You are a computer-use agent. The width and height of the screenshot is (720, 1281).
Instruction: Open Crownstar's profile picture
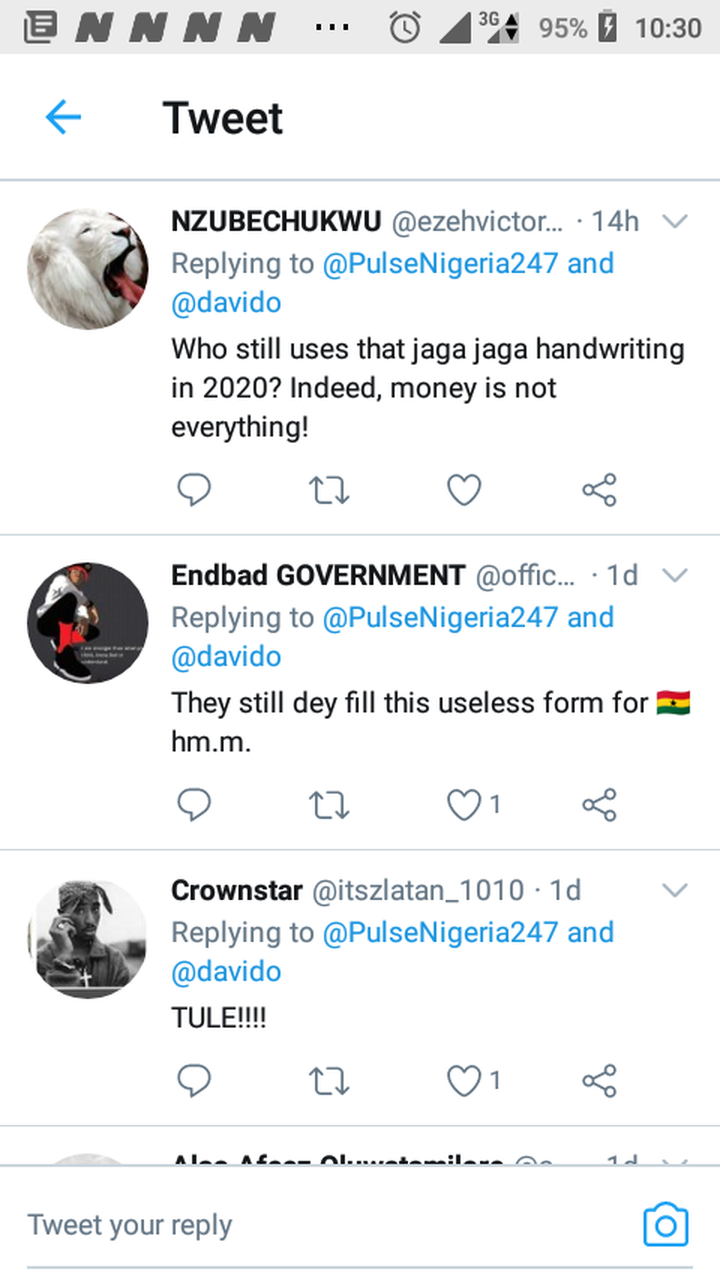point(87,939)
